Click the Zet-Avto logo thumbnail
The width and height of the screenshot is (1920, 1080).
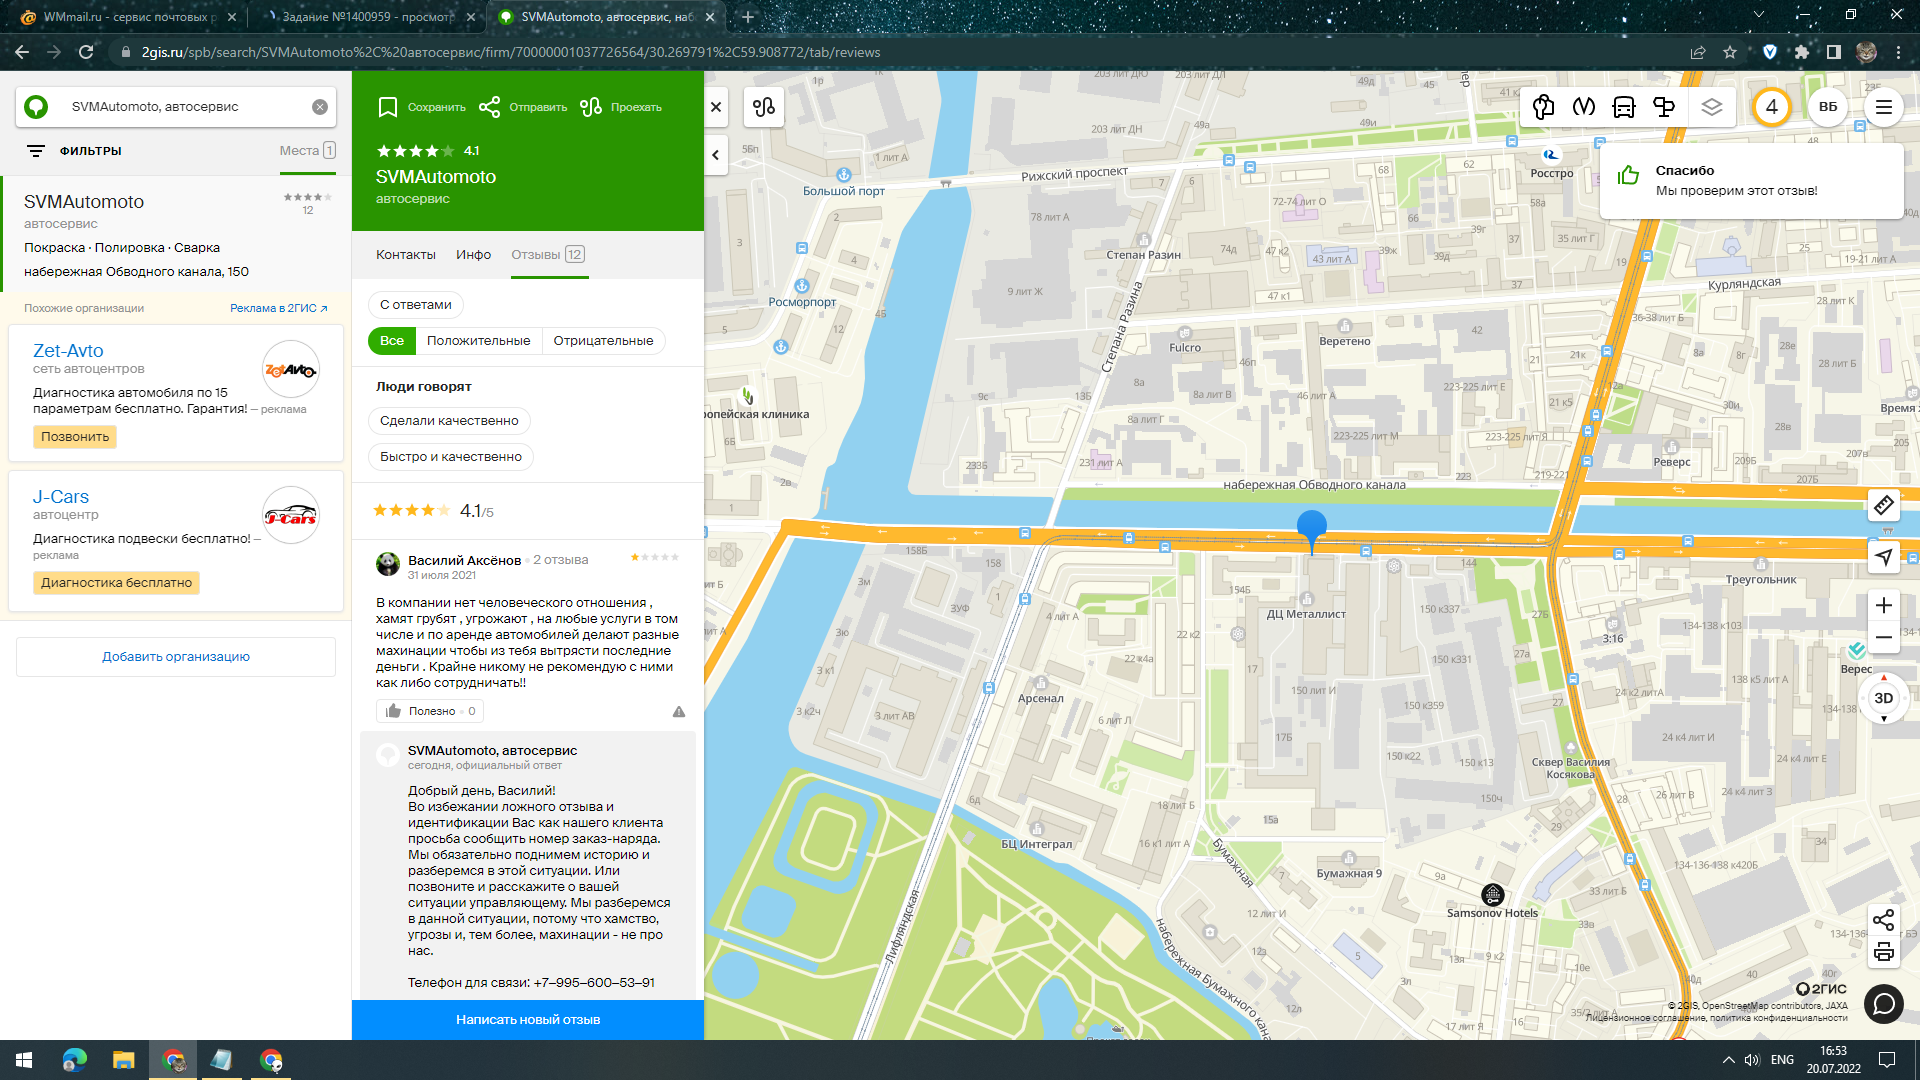coord(291,370)
